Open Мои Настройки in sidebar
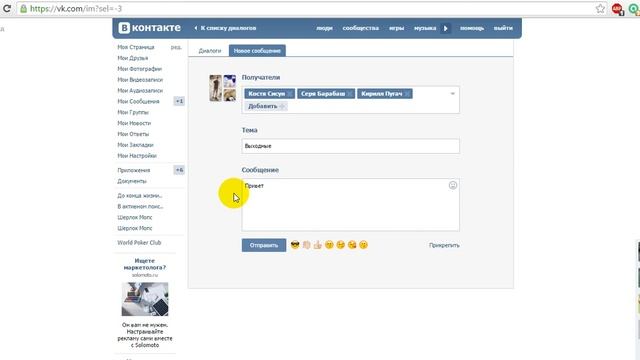The image size is (640, 360). [x=137, y=156]
